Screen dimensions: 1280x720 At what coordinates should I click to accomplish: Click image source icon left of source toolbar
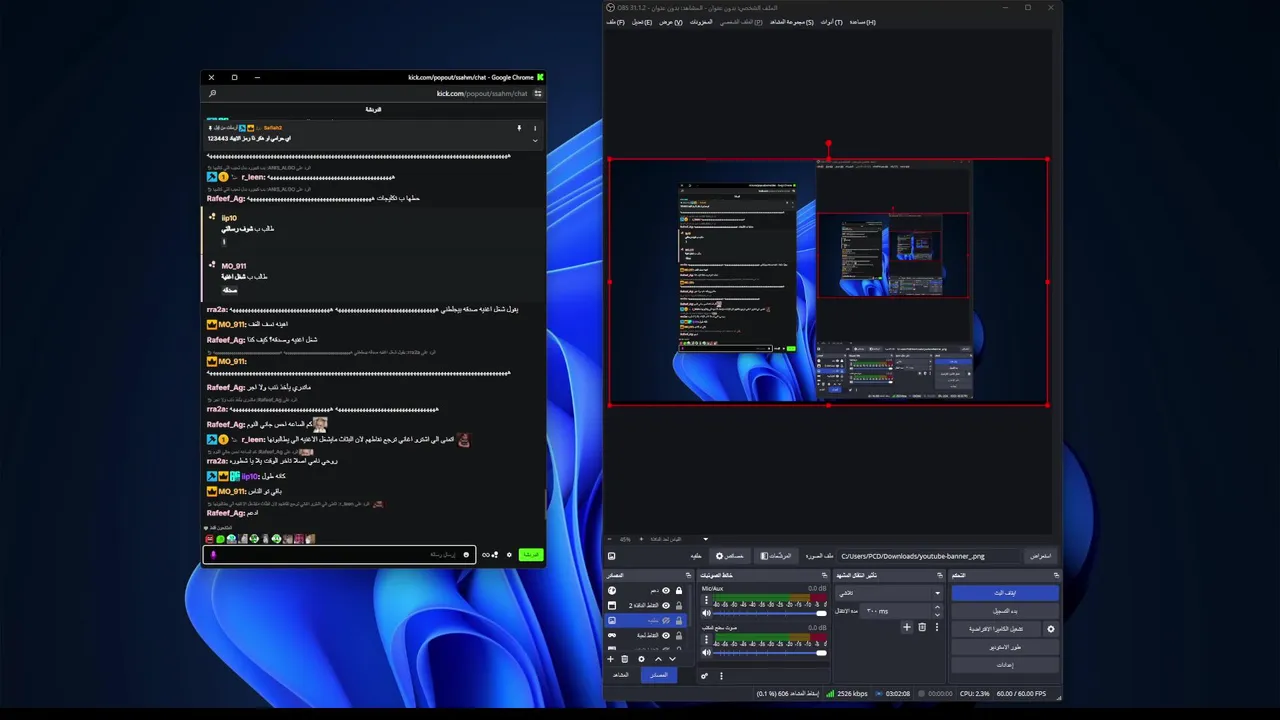pyautogui.click(x=611, y=556)
